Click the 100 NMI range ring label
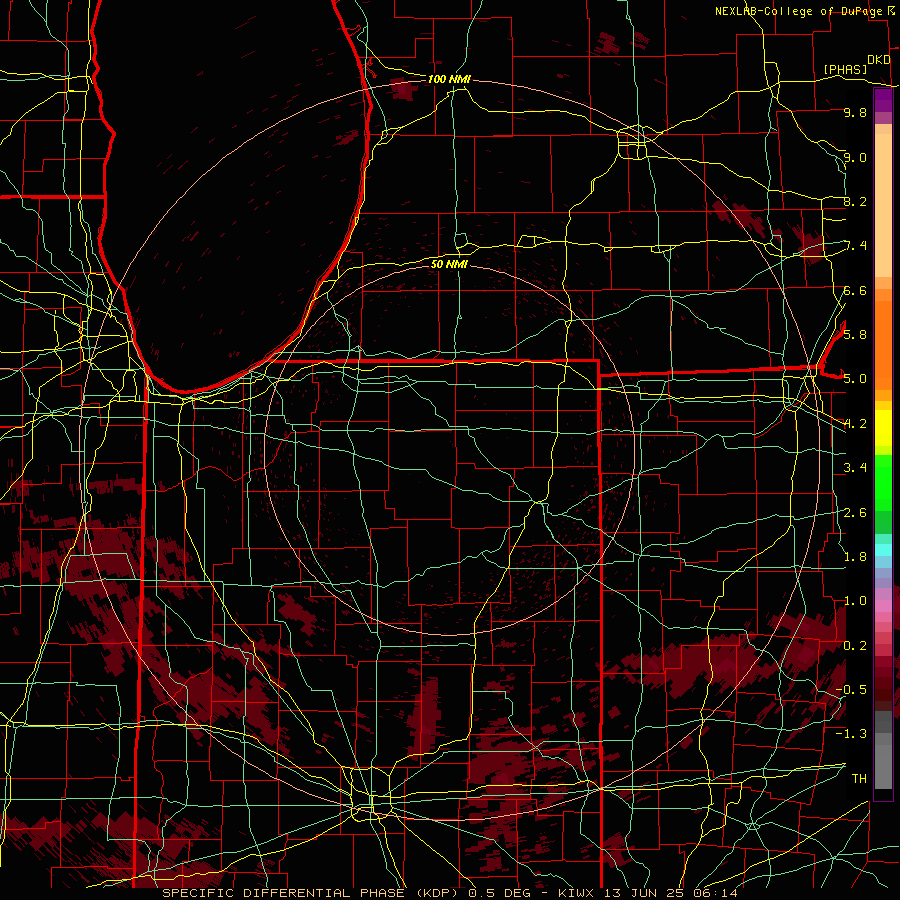Image resolution: width=900 pixels, height=900 pixels. [x=449, y=79]
